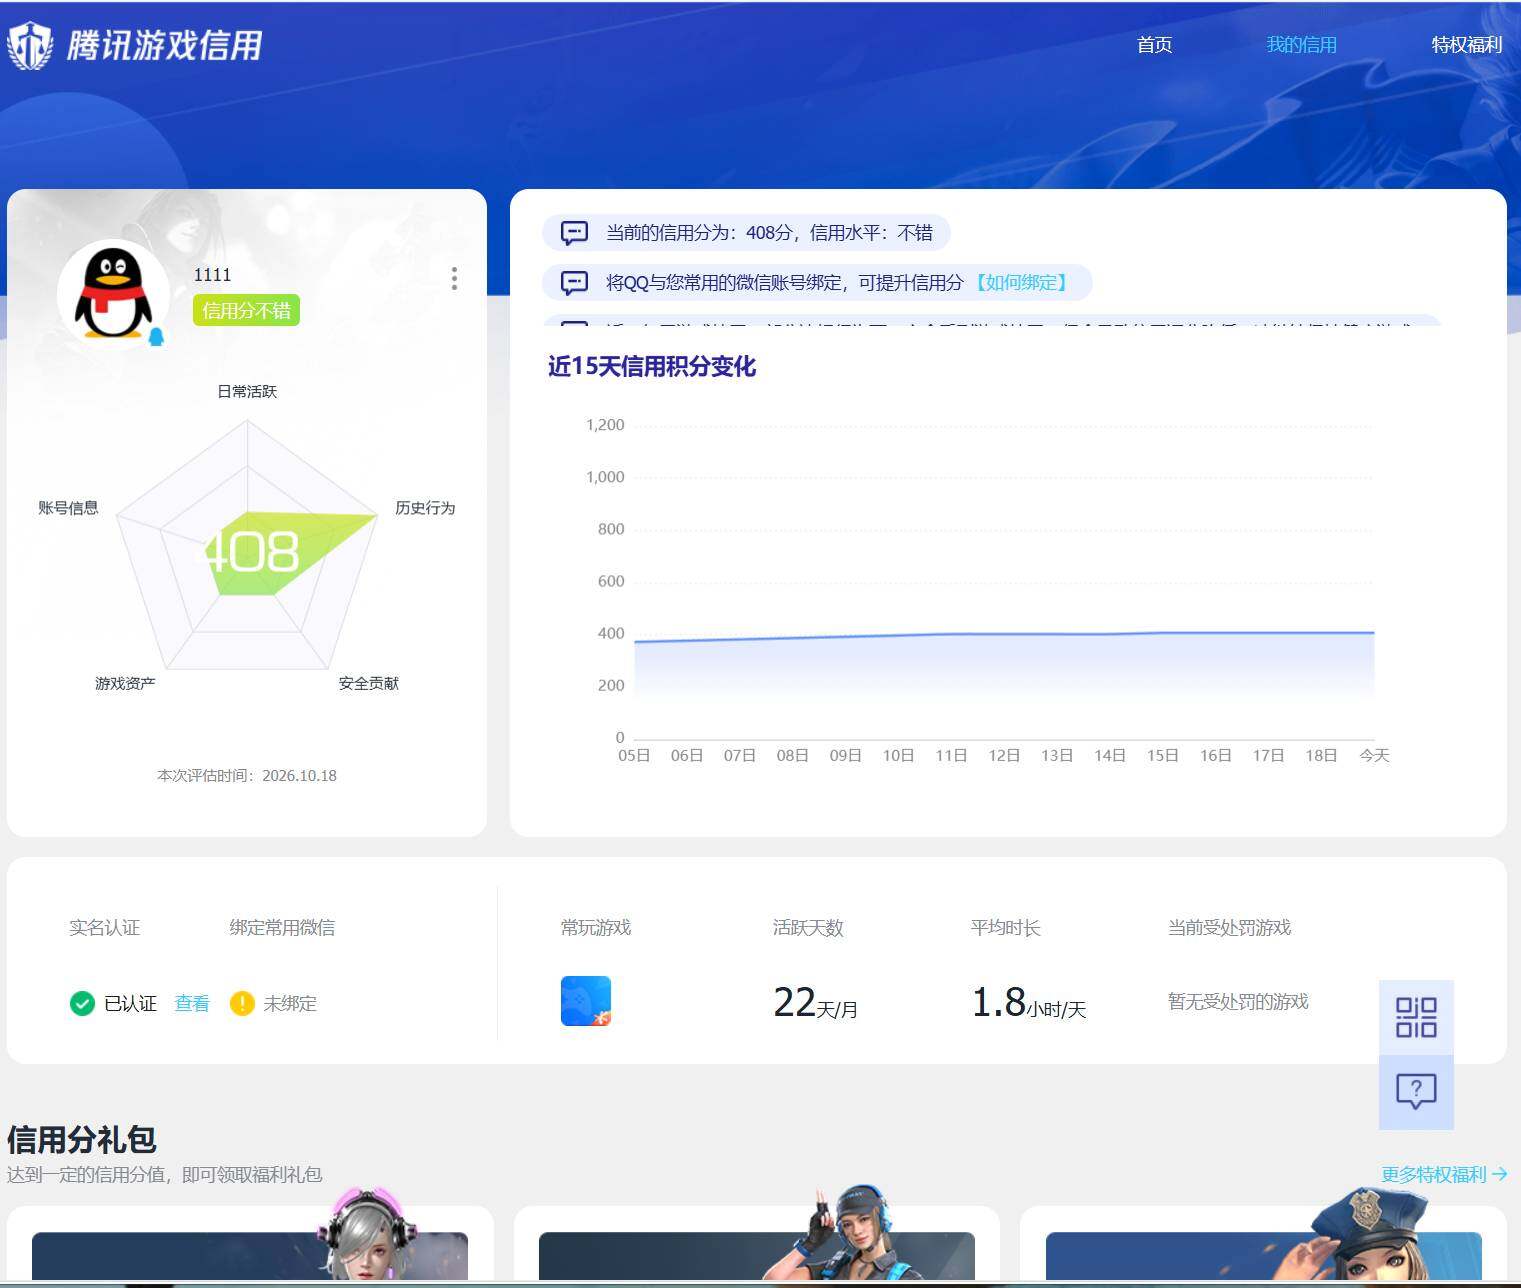Click the 历史行为 radar axis label

425,508
